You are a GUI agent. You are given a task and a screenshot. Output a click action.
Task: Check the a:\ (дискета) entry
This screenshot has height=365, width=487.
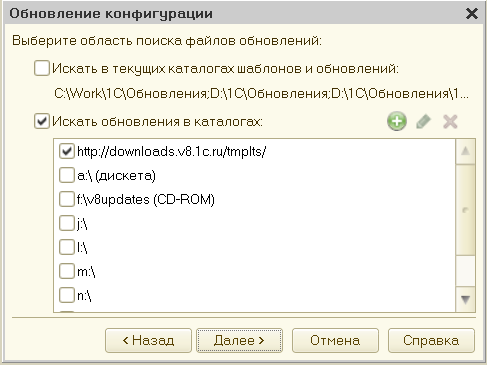click(x=67, y=175)
